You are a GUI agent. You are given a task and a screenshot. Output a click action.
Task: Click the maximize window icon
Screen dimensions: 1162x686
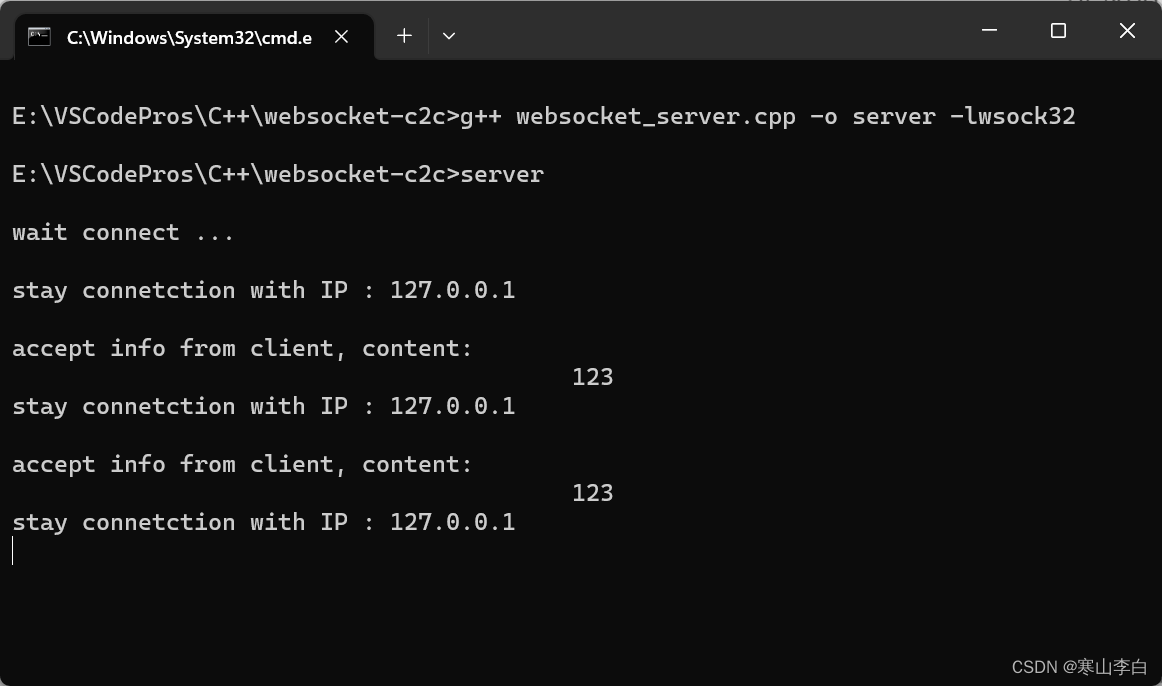pyautogui.click(x=1057, y=31)
